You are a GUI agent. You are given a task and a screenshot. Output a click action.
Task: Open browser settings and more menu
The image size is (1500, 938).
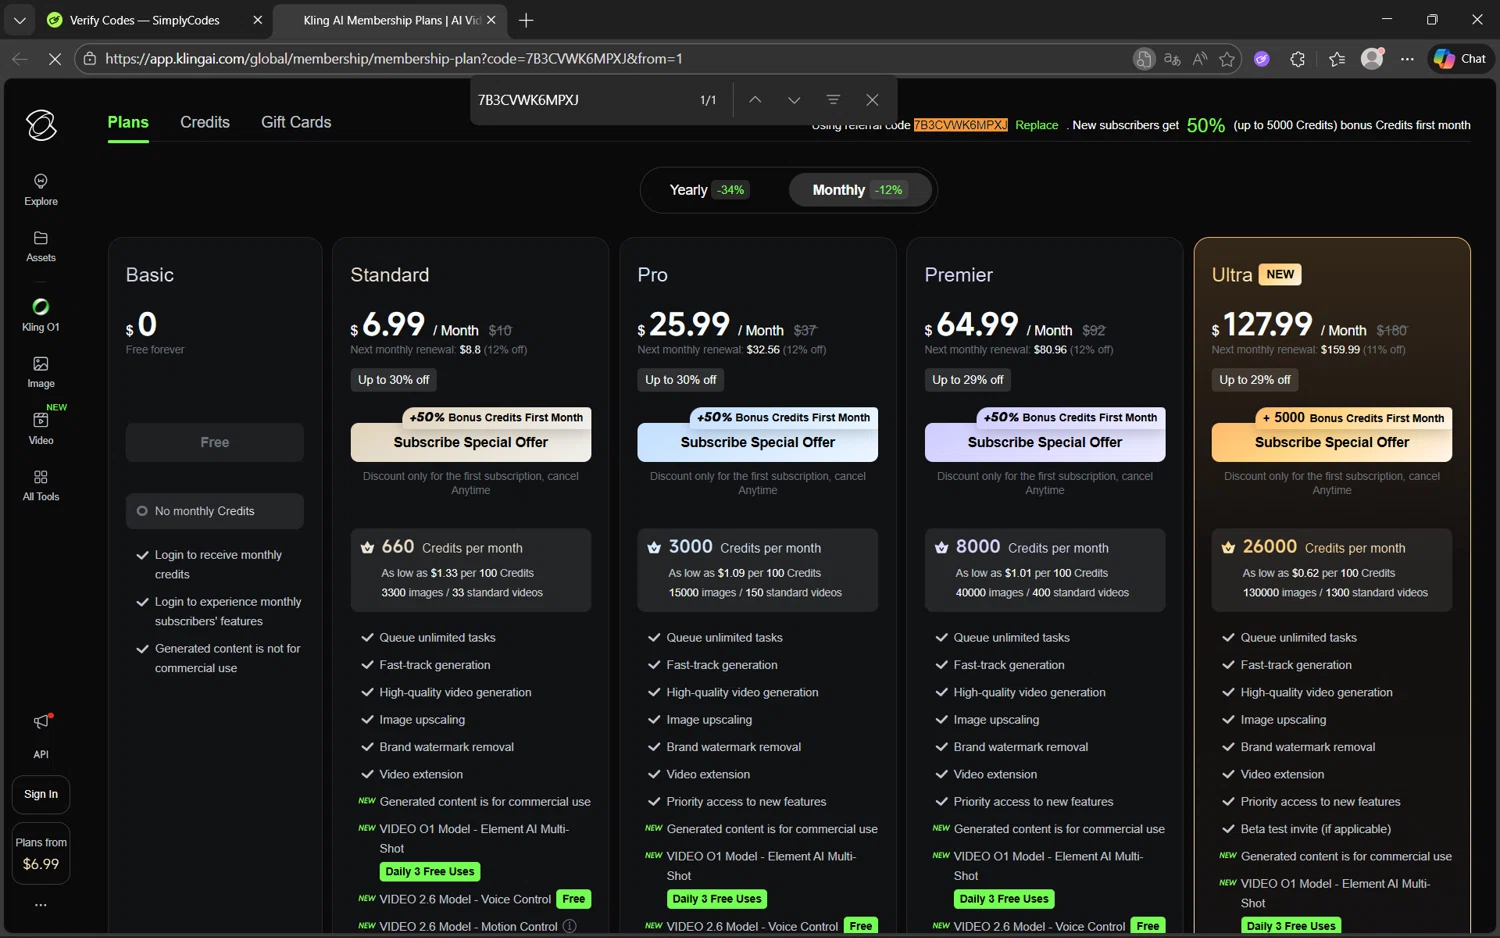[1407, 59]
